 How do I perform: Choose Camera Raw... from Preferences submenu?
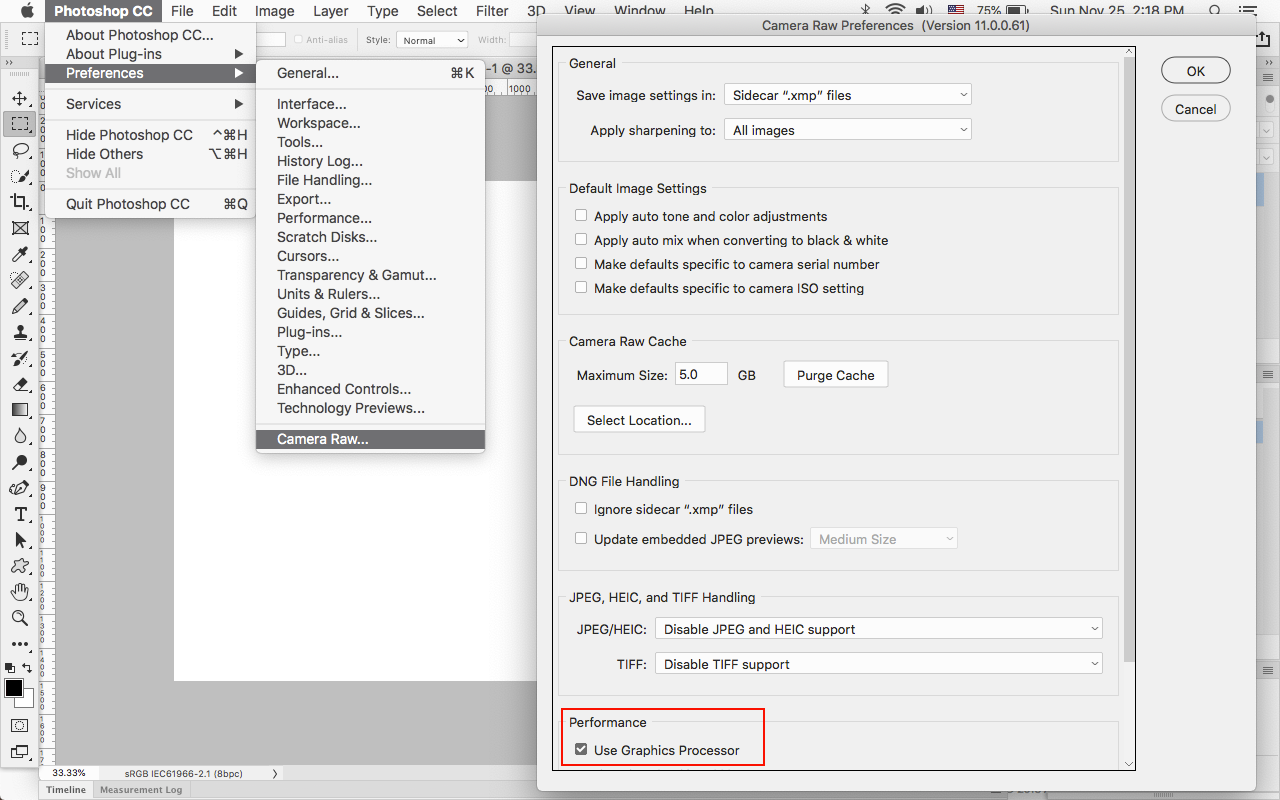(x=370, y=439)
